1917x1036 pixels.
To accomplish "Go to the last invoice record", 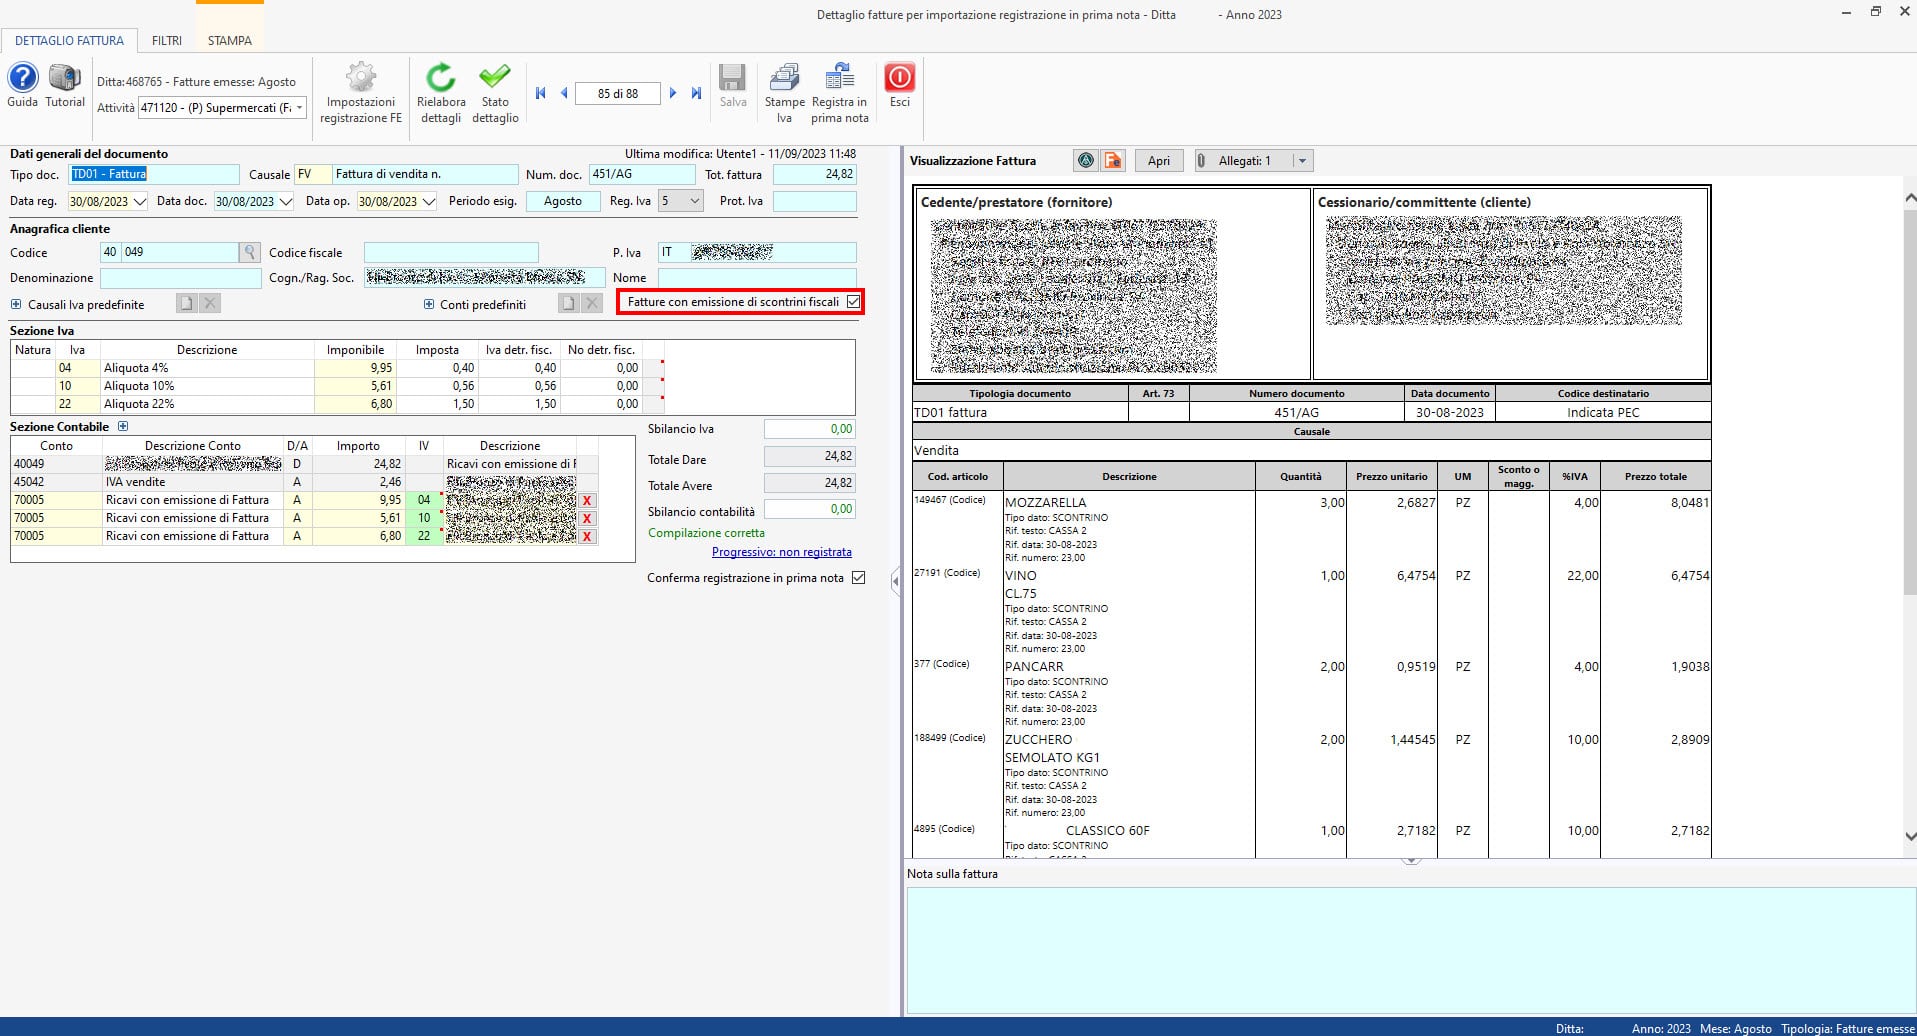I will coord(697,93).
